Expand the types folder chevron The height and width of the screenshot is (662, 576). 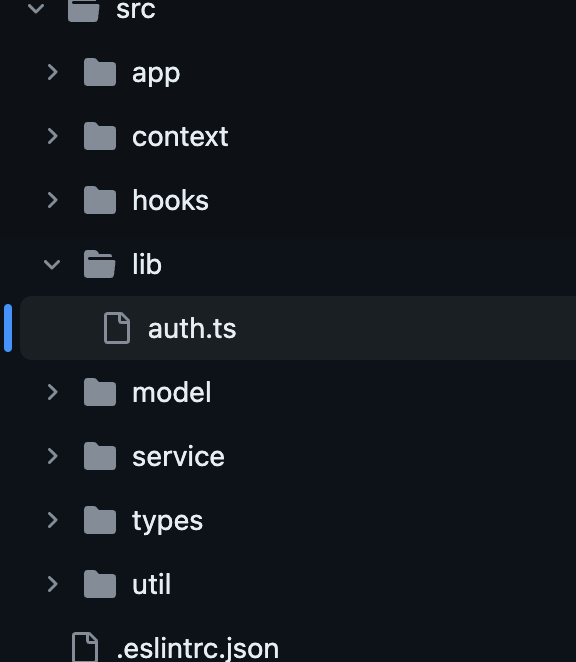coord(52,520)
